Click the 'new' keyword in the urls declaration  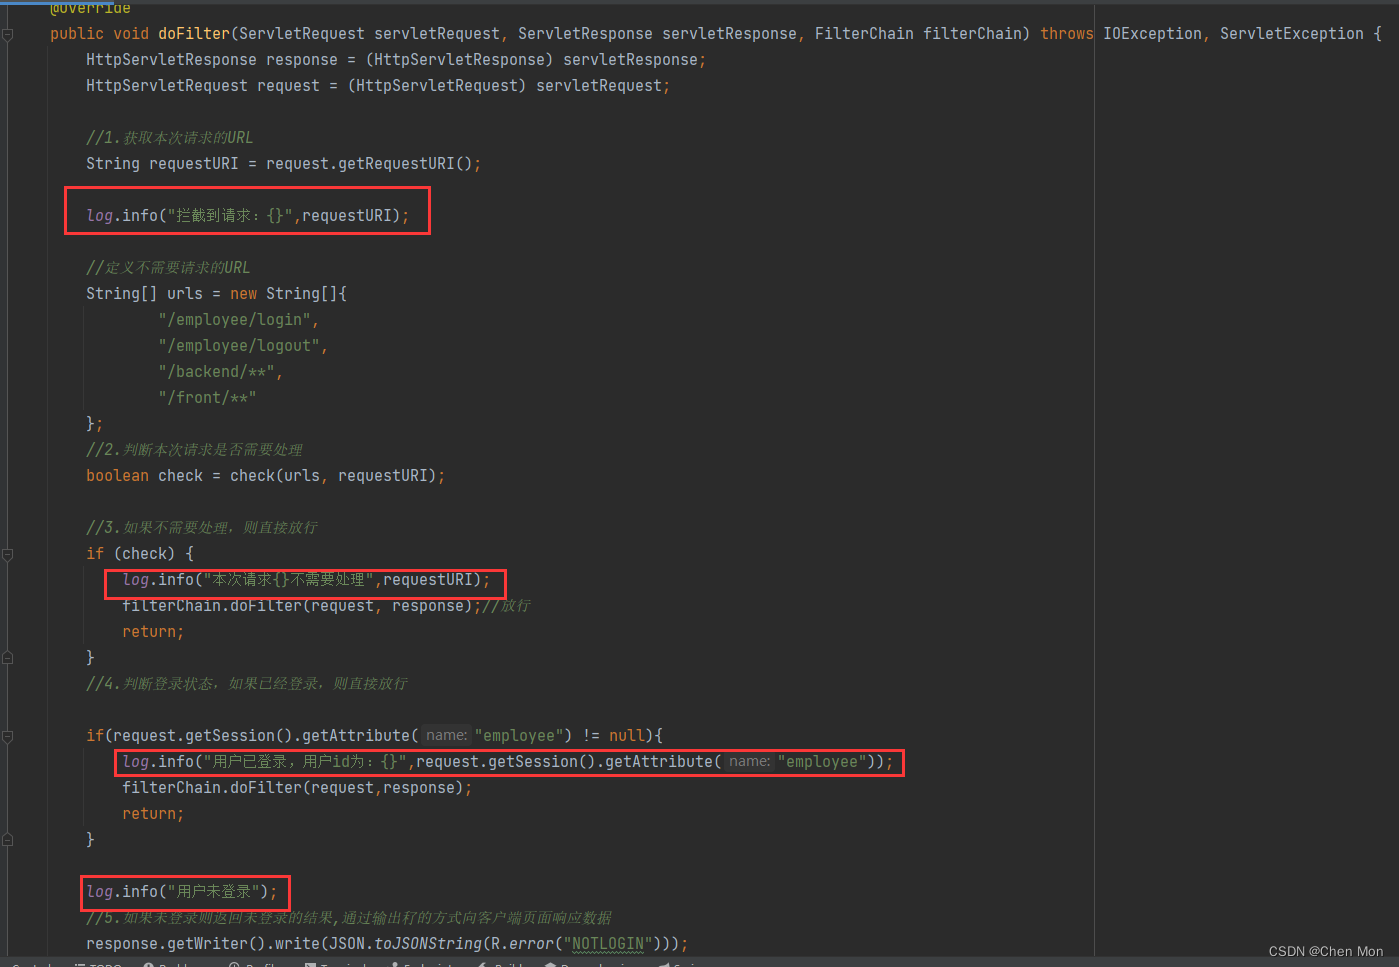[243, 294]
